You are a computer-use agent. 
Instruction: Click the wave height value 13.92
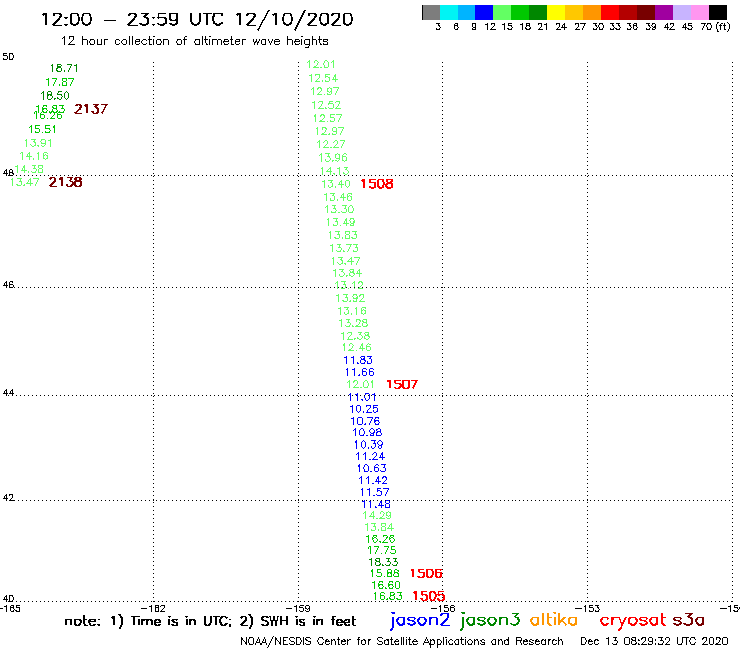pos(350,298)
